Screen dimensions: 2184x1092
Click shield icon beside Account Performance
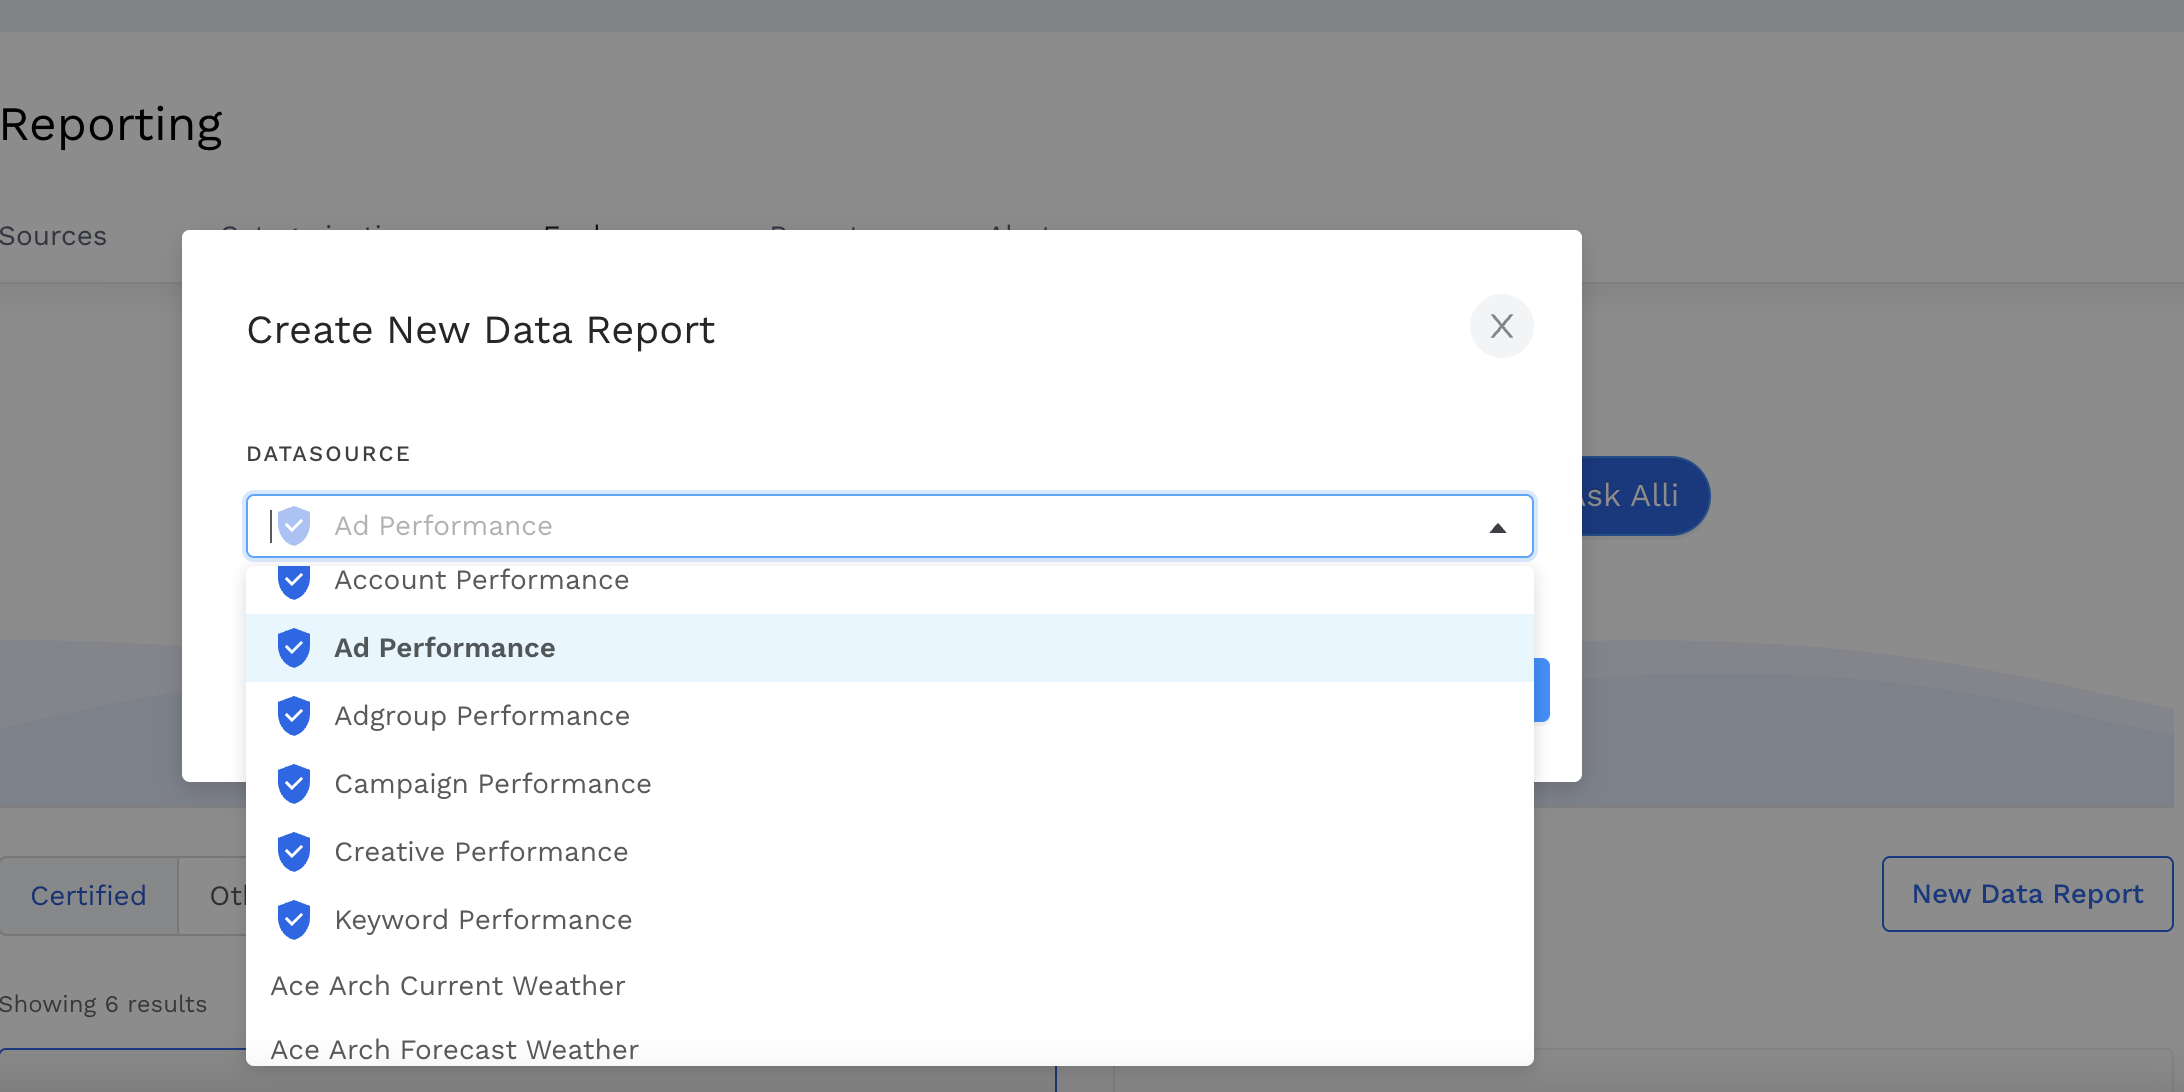click(294, 581)
